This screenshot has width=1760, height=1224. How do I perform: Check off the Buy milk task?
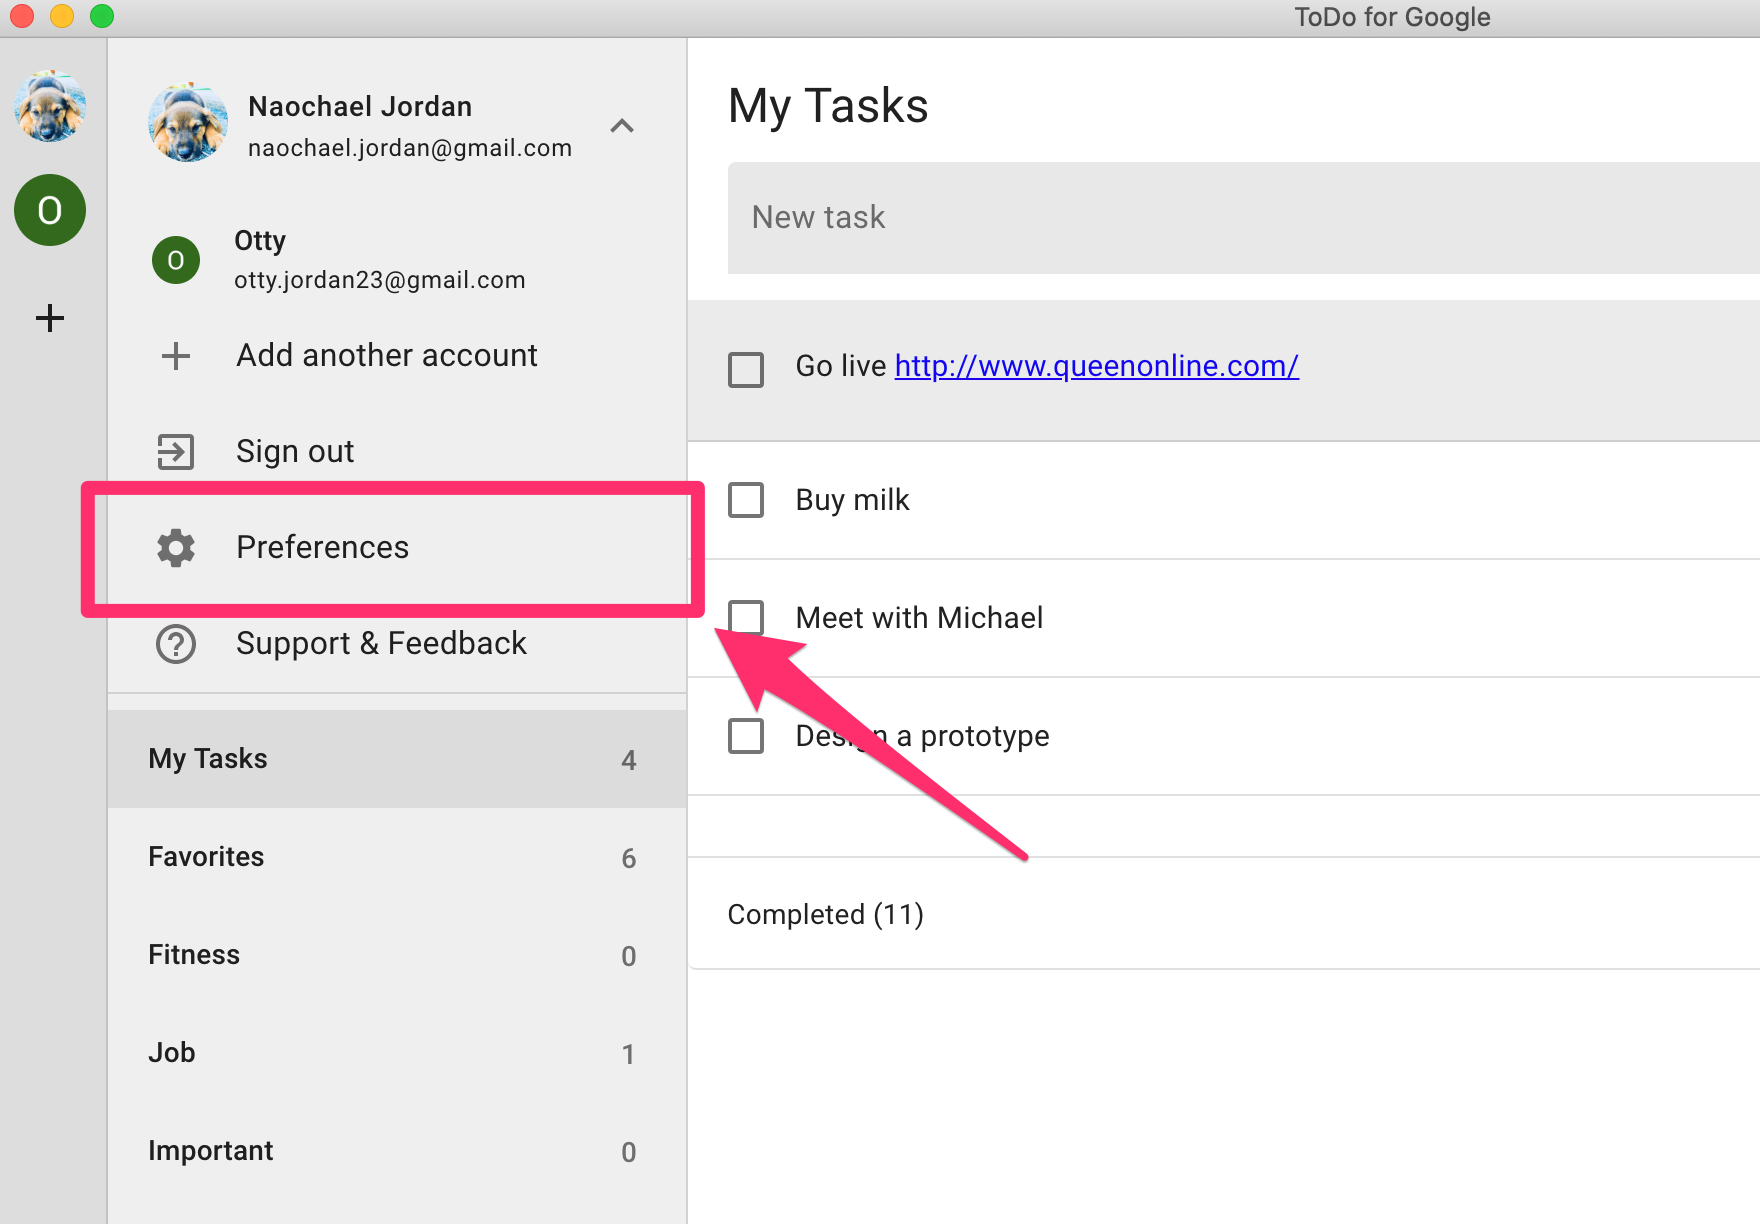pyautogui.click(x=746, y=499)
